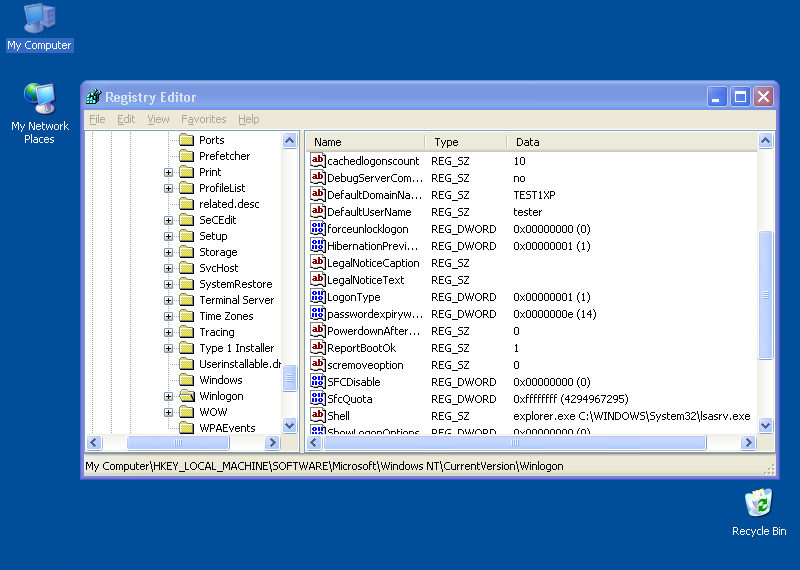Screen dimensions: 800x570
Task: Expand the Setup key
Action: [168, 236]
